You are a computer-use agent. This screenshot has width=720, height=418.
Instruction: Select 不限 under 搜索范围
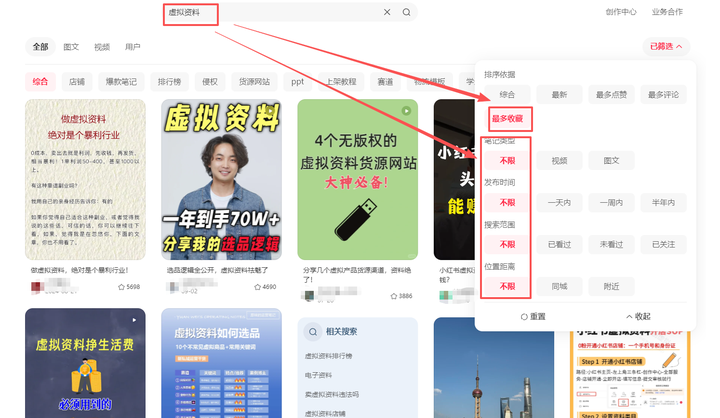coord(507,244)
